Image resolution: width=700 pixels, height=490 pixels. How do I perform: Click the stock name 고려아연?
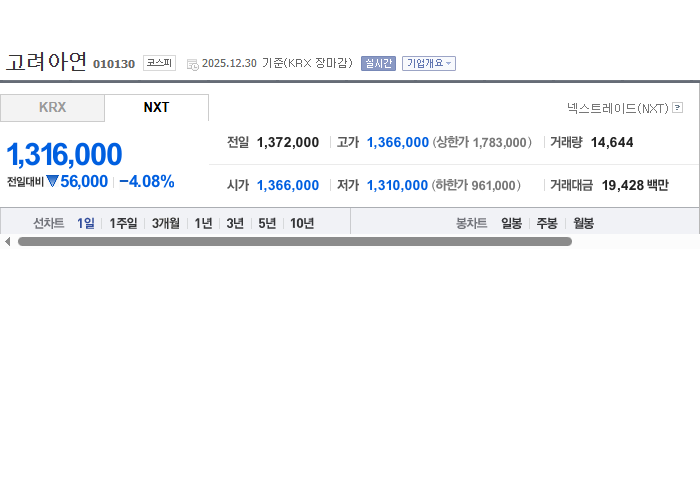(x=46, y=62)
